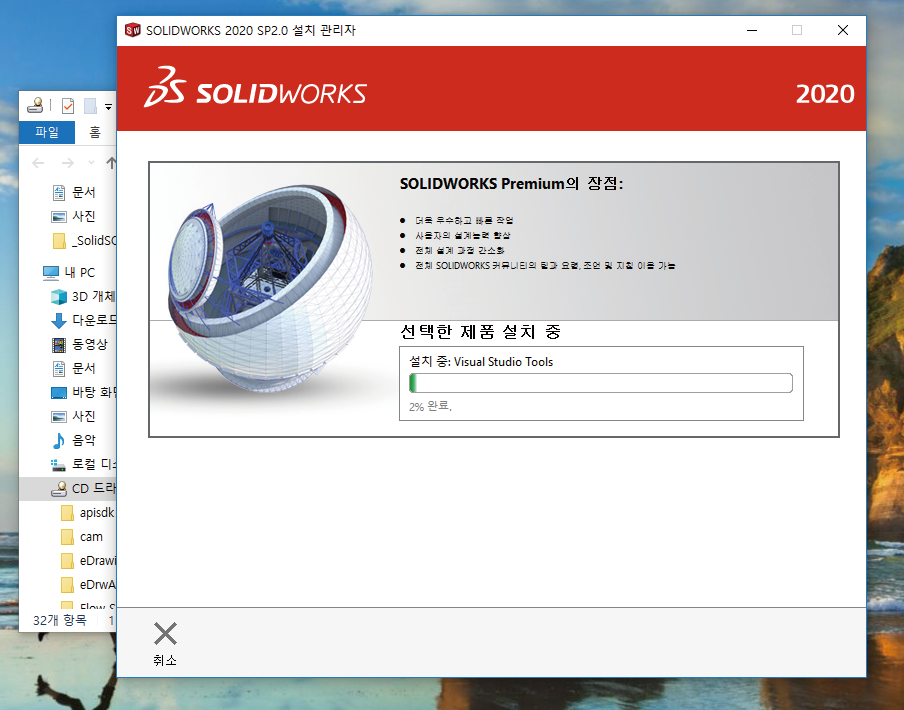Screen dimensions: 904x710
Task: Select the _SolidSQ folder in quick access
Action: click(x=84, y=241)
